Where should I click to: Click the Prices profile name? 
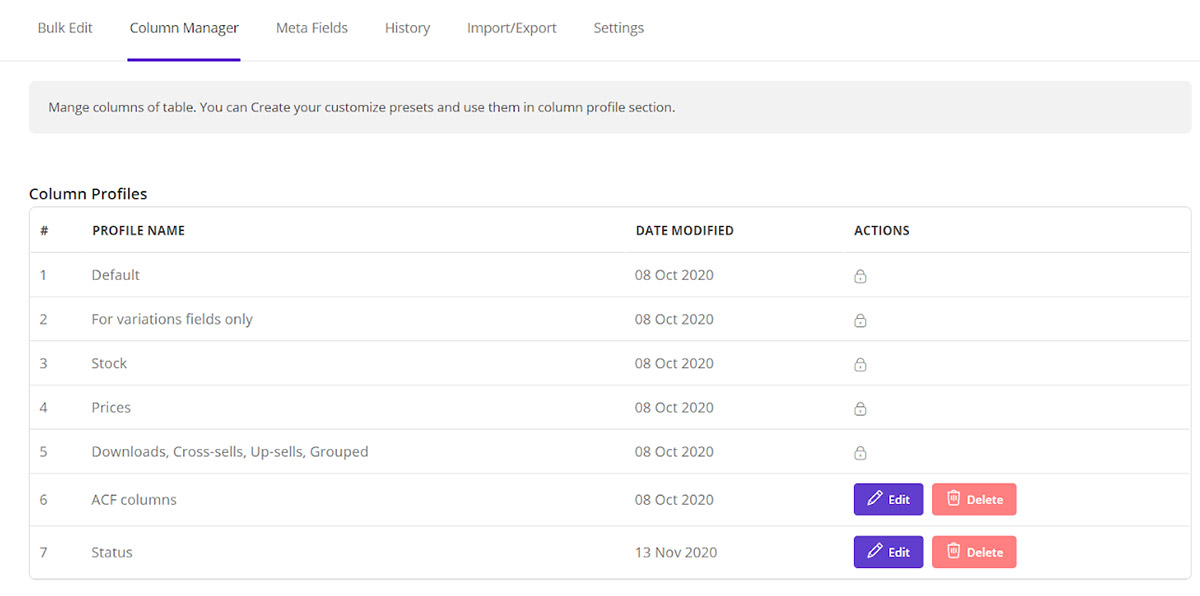111,407
